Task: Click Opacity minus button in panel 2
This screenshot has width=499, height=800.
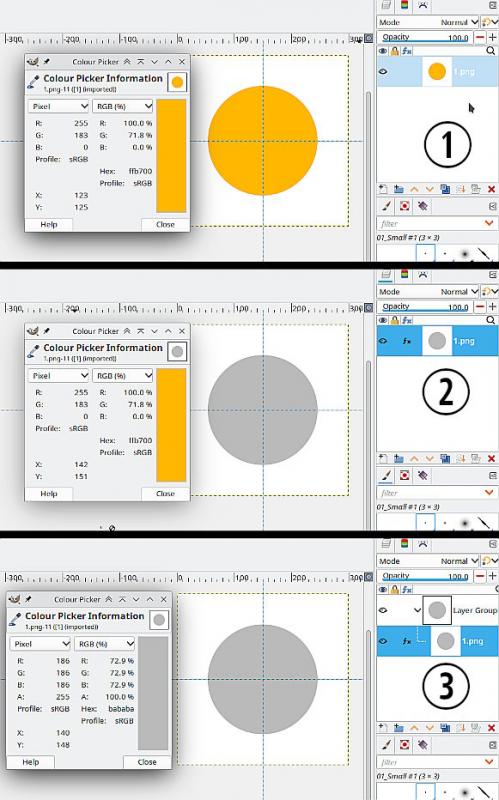Action: pyautogui.click(x=480, y=307)
